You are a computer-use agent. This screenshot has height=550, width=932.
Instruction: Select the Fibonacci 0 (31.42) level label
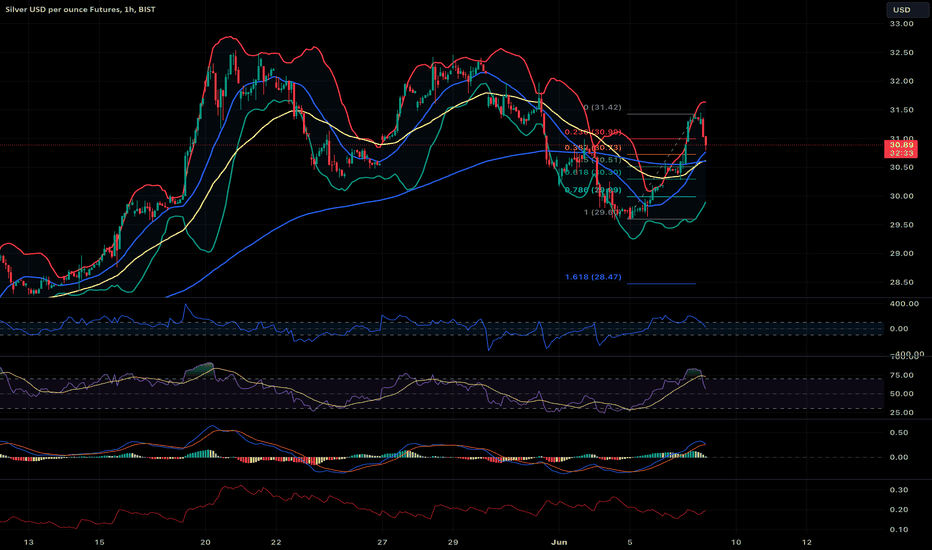(x=602, y=108)
